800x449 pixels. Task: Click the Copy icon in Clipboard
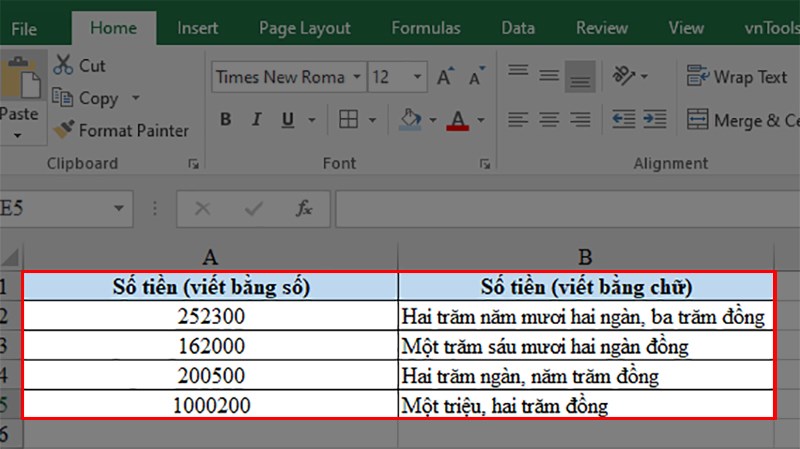[x=64, y=98]
